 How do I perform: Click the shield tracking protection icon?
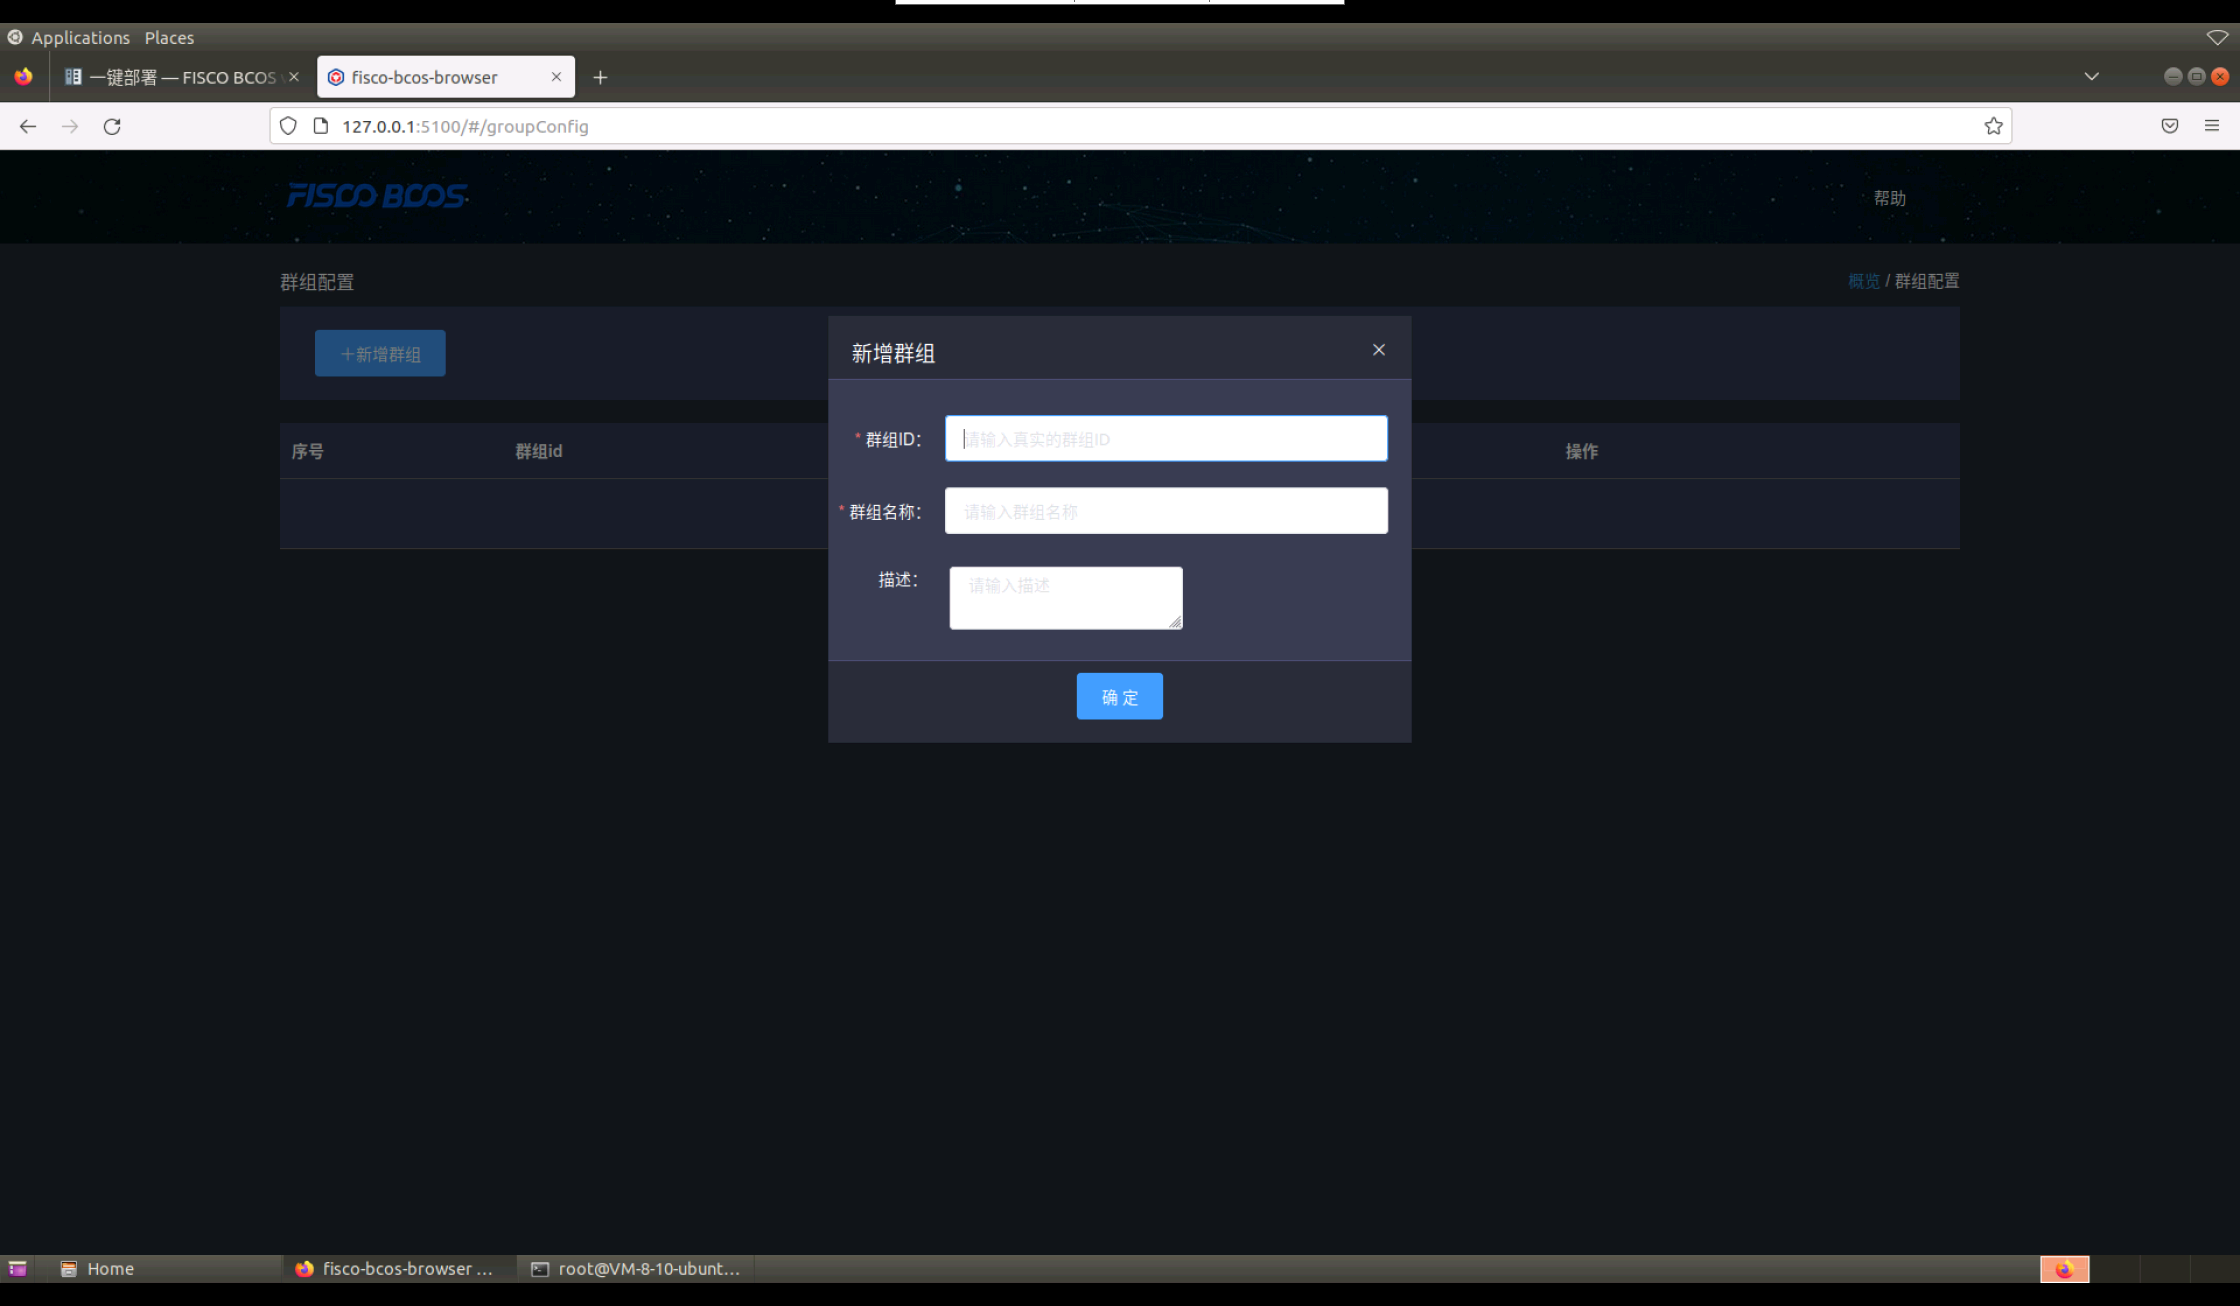[x=288, y=126]
